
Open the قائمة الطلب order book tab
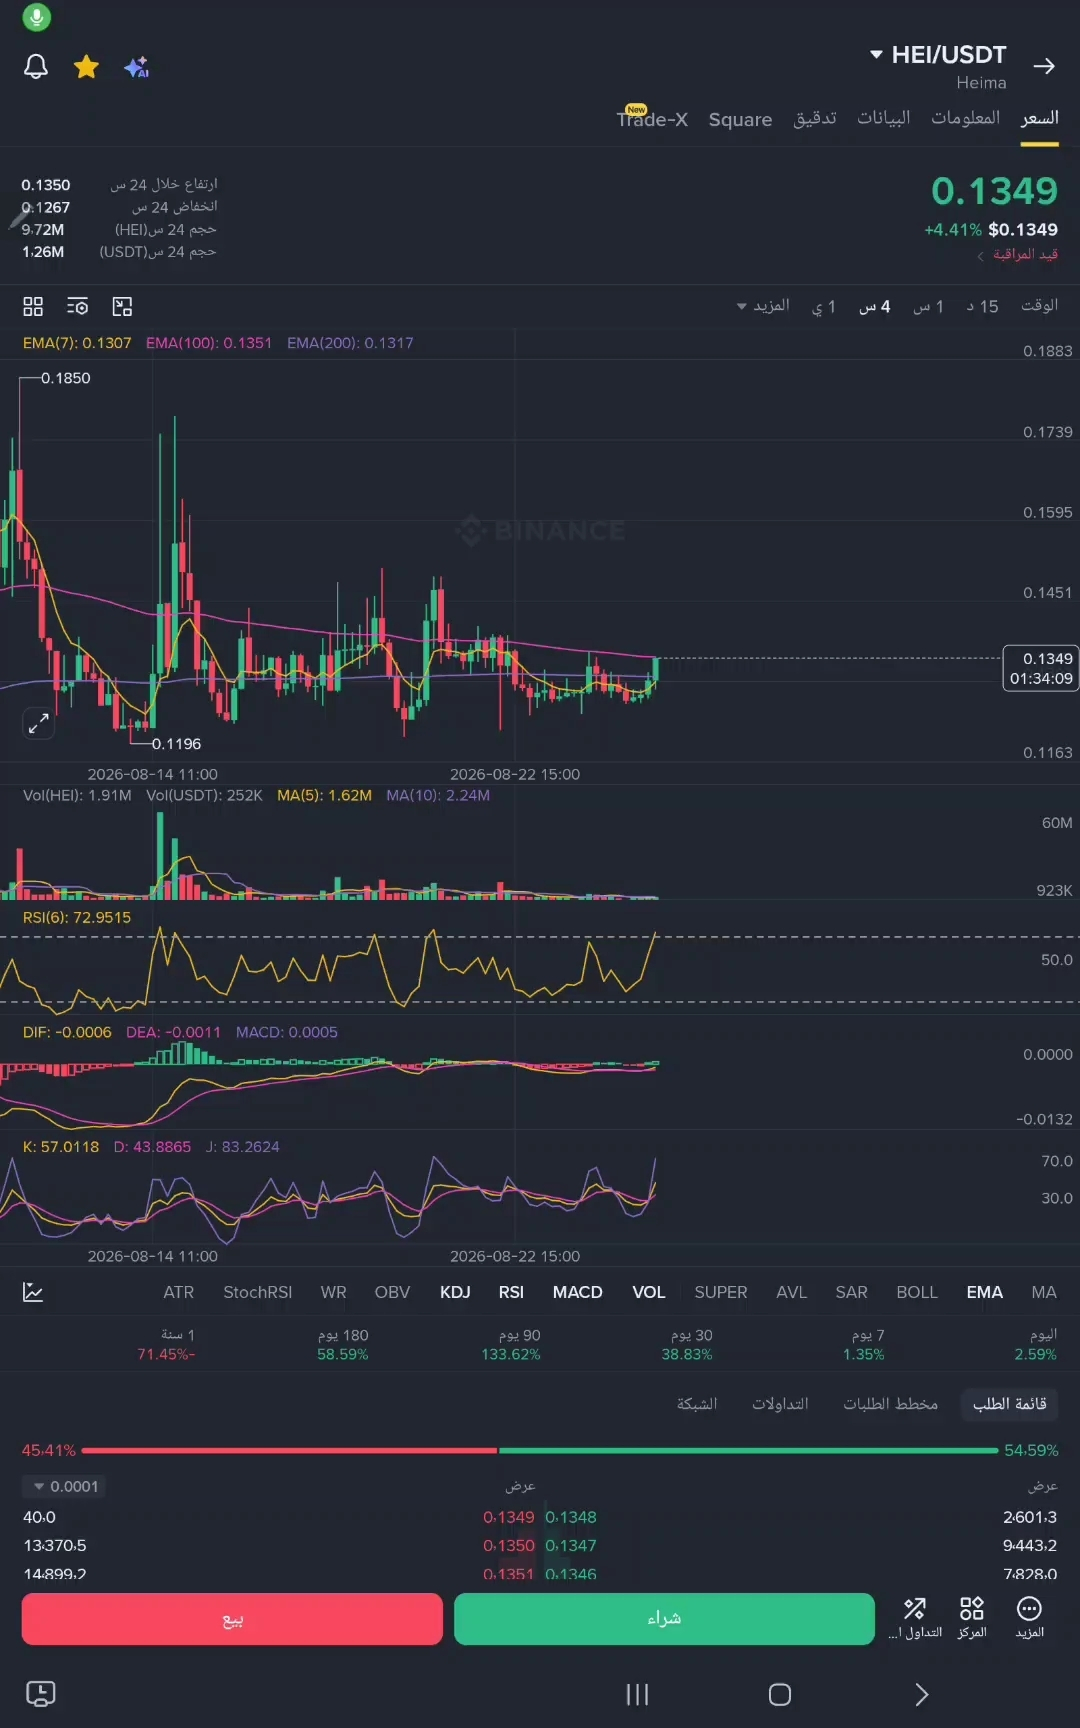pos(1010,1404)
